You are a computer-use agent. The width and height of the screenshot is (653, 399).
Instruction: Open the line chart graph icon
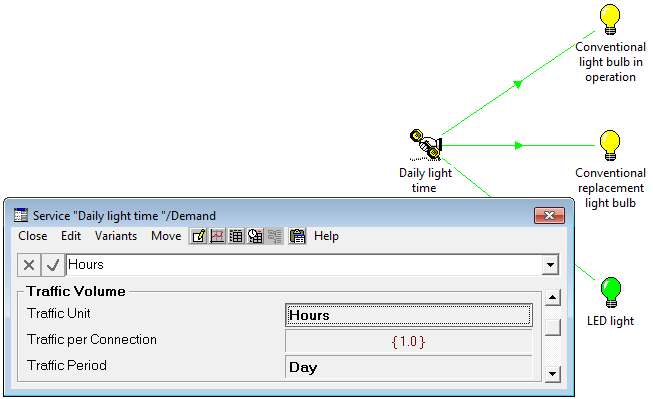[217, 236]
